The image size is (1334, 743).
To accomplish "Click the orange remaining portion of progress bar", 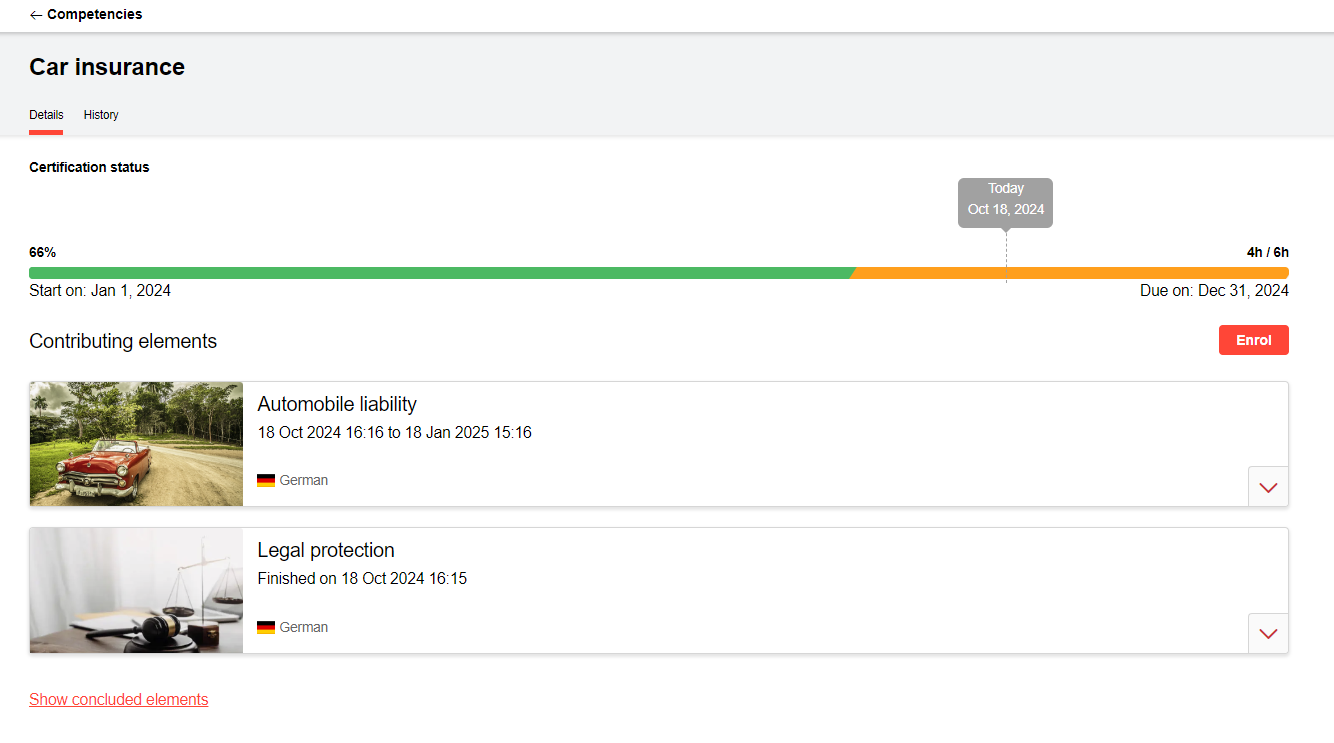I will tap(1070, 273).
